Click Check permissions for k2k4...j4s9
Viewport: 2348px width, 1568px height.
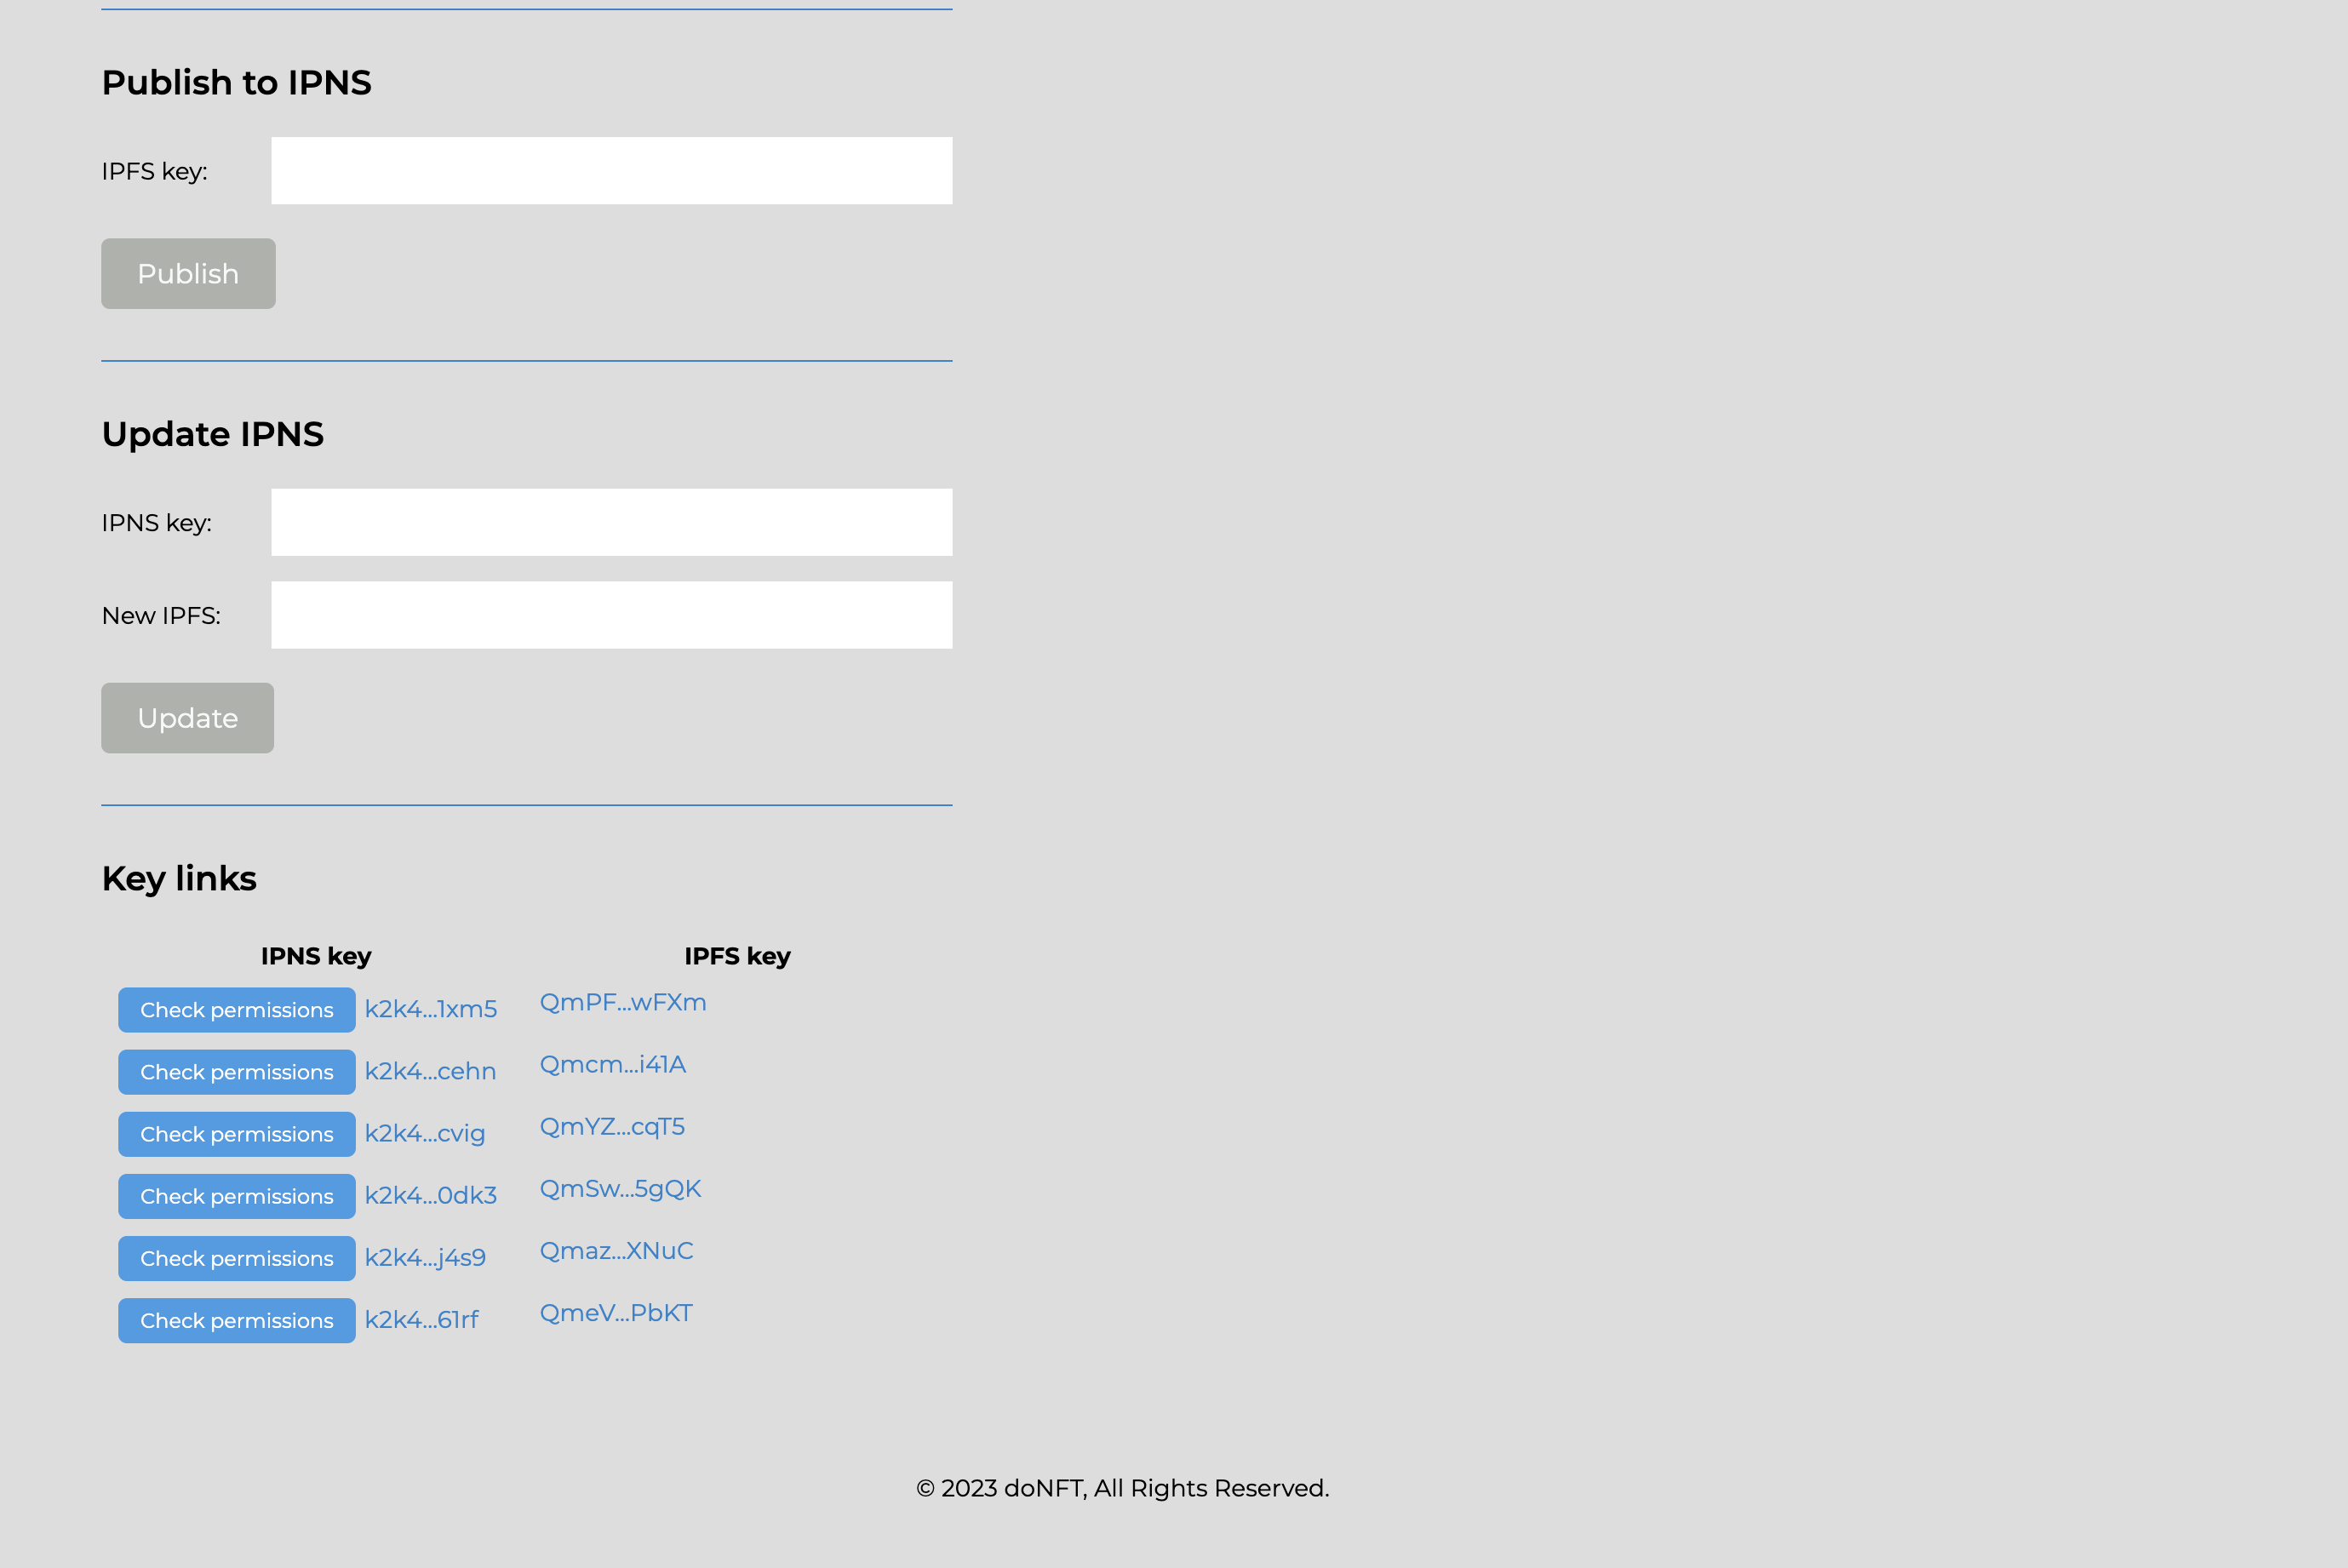pos(236,1258)
